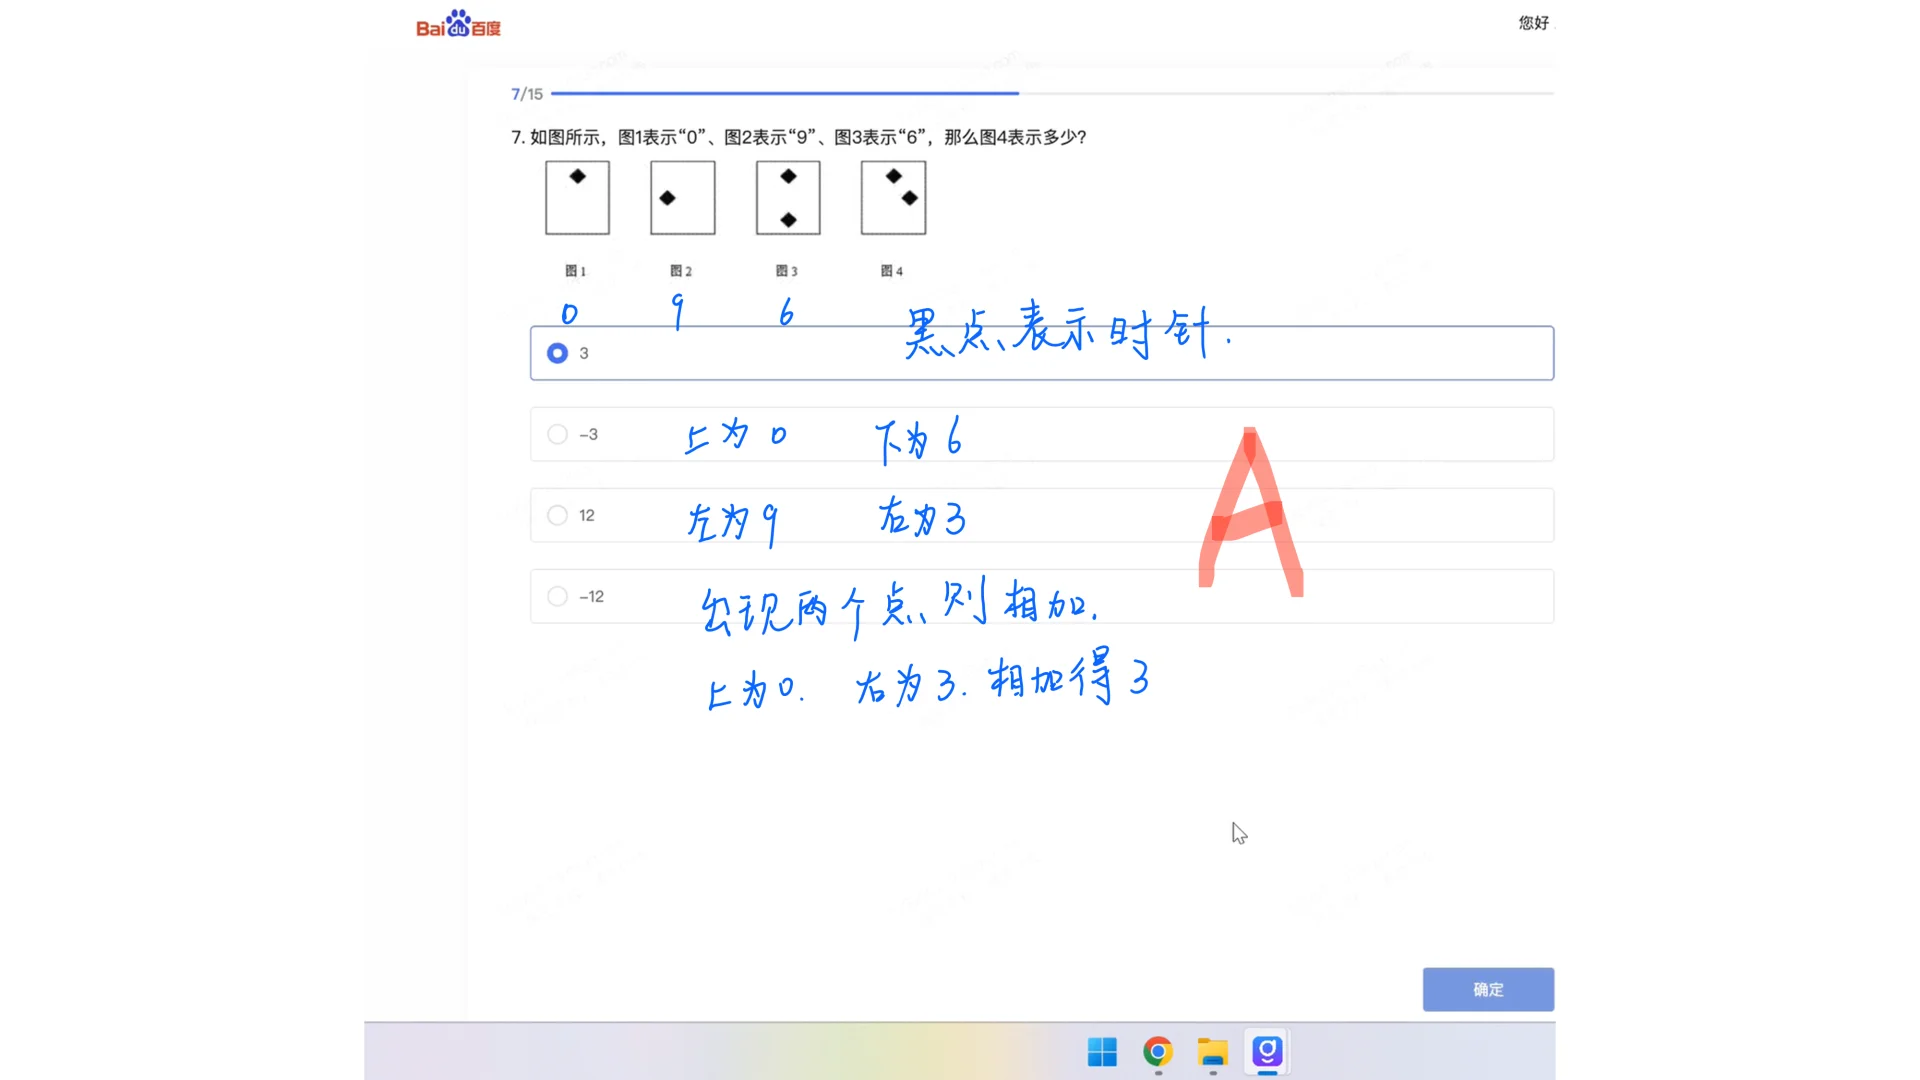Open Google Chrome from the taskbar

point(1158,1052)
